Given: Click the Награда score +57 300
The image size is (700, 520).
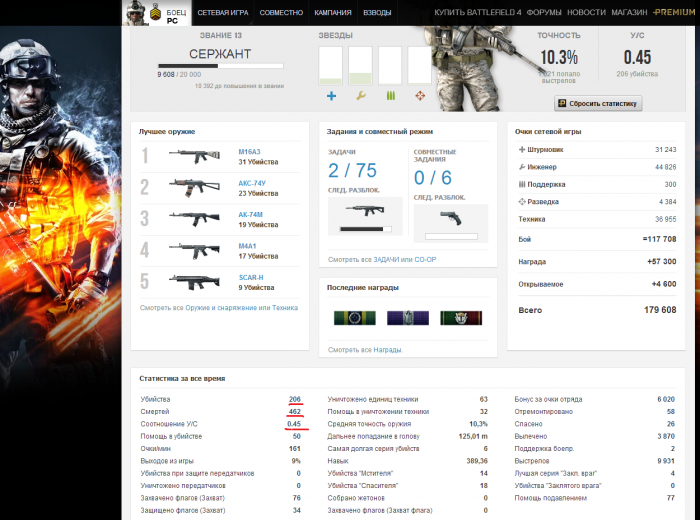Looking at the screenshot, I should 662,262.
